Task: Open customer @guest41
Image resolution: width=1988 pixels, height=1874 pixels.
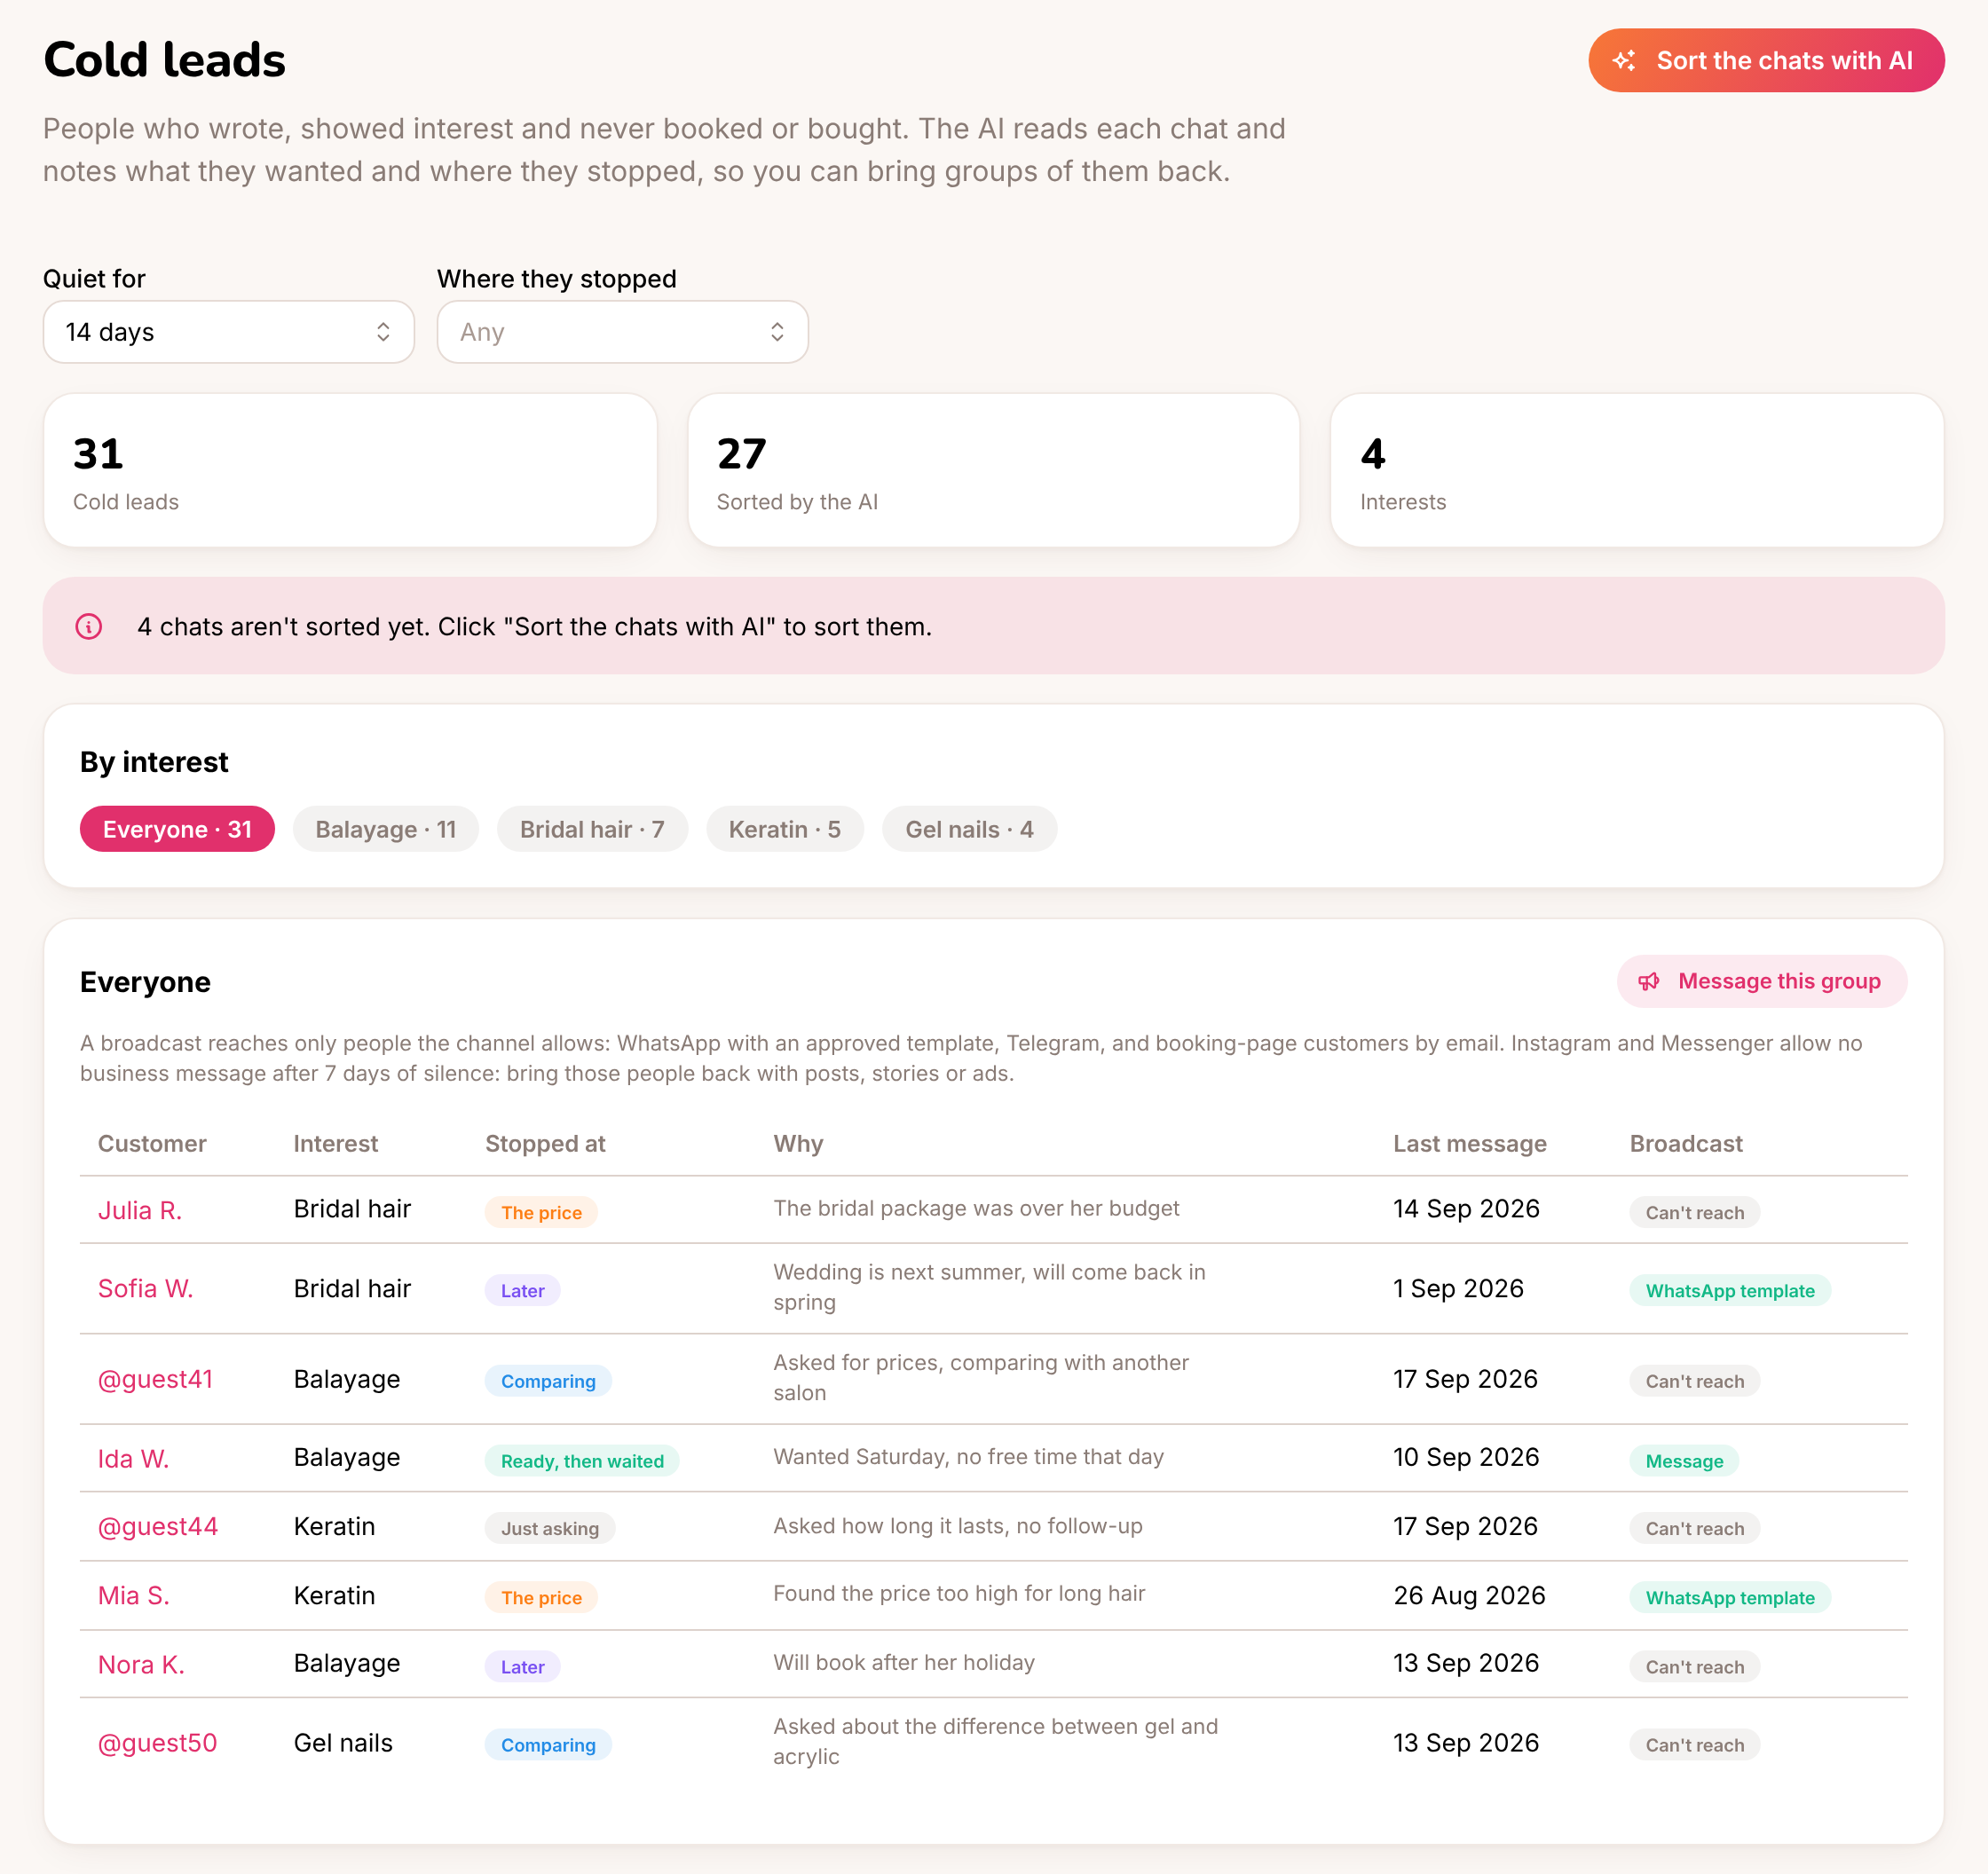Action: click(156, 1379)
